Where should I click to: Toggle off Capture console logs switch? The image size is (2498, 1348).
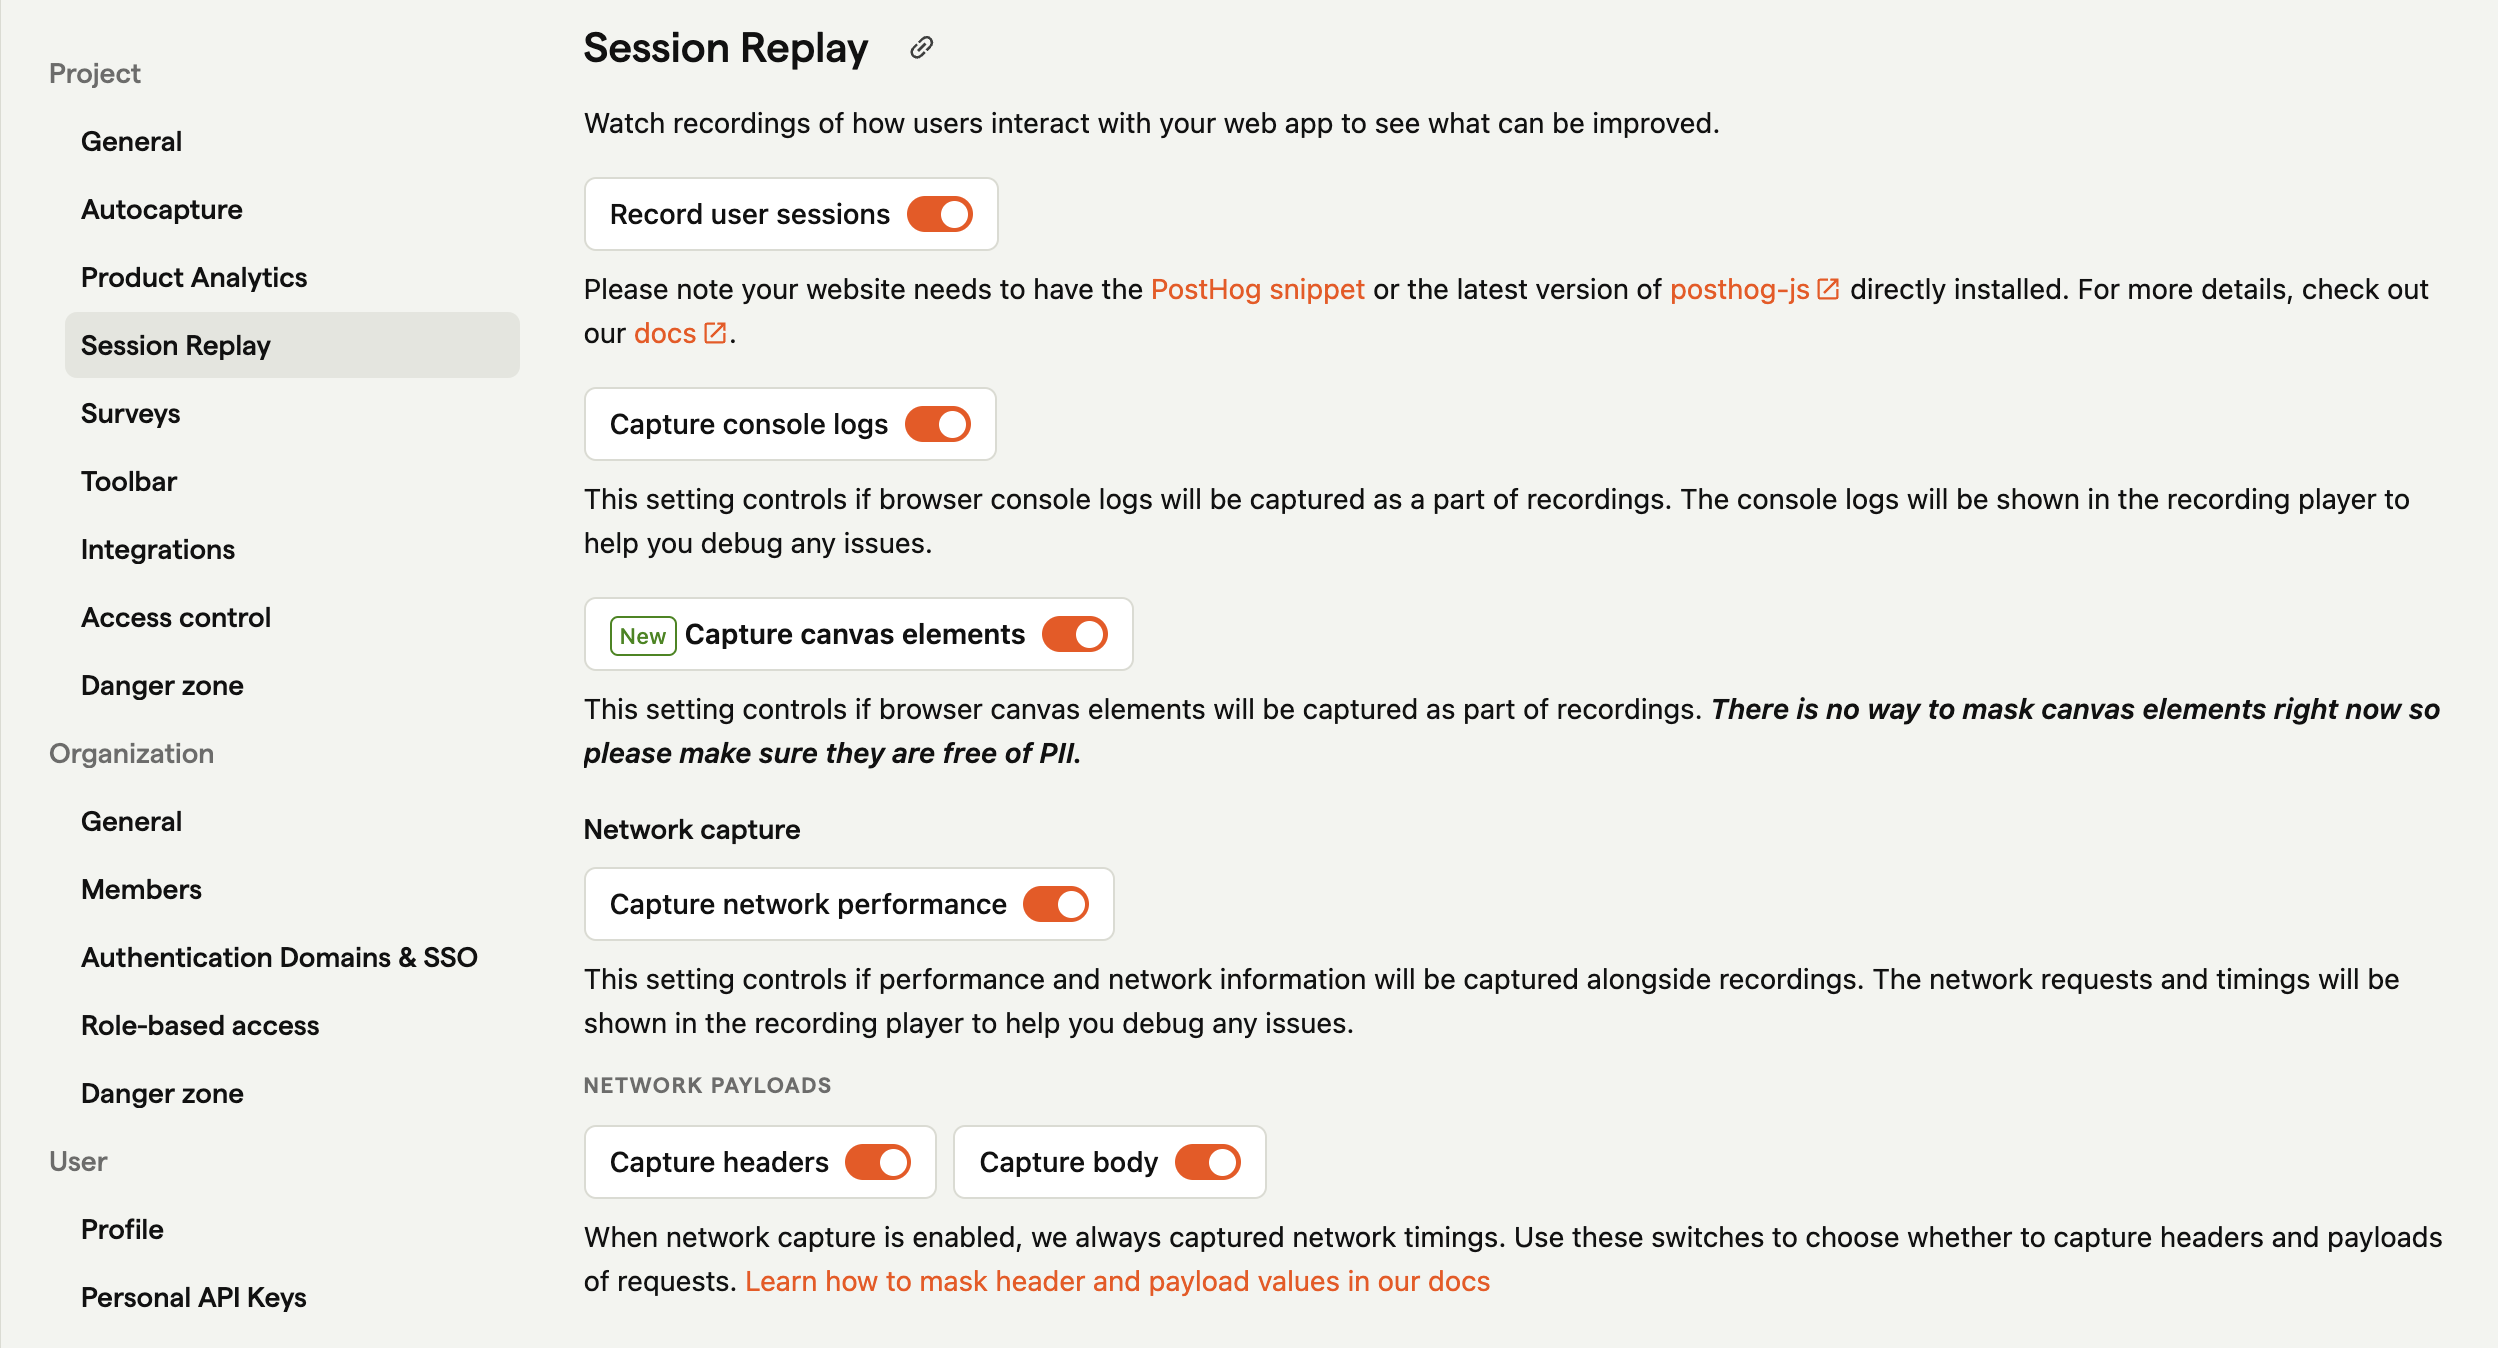(x=938, y=423)
